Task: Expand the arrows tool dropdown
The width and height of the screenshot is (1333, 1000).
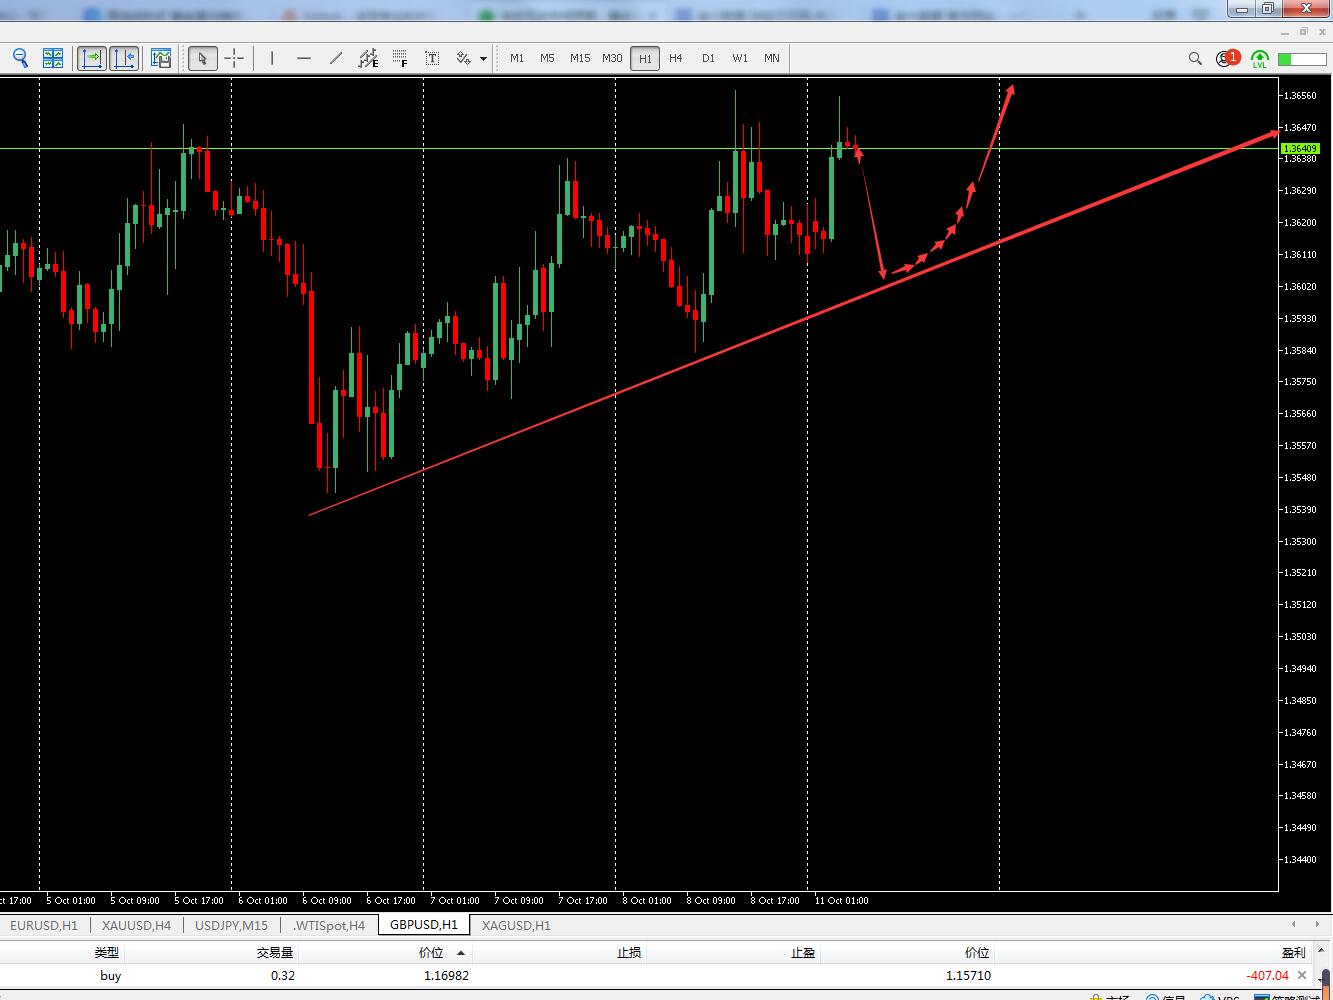Action: tap(483, 58)
